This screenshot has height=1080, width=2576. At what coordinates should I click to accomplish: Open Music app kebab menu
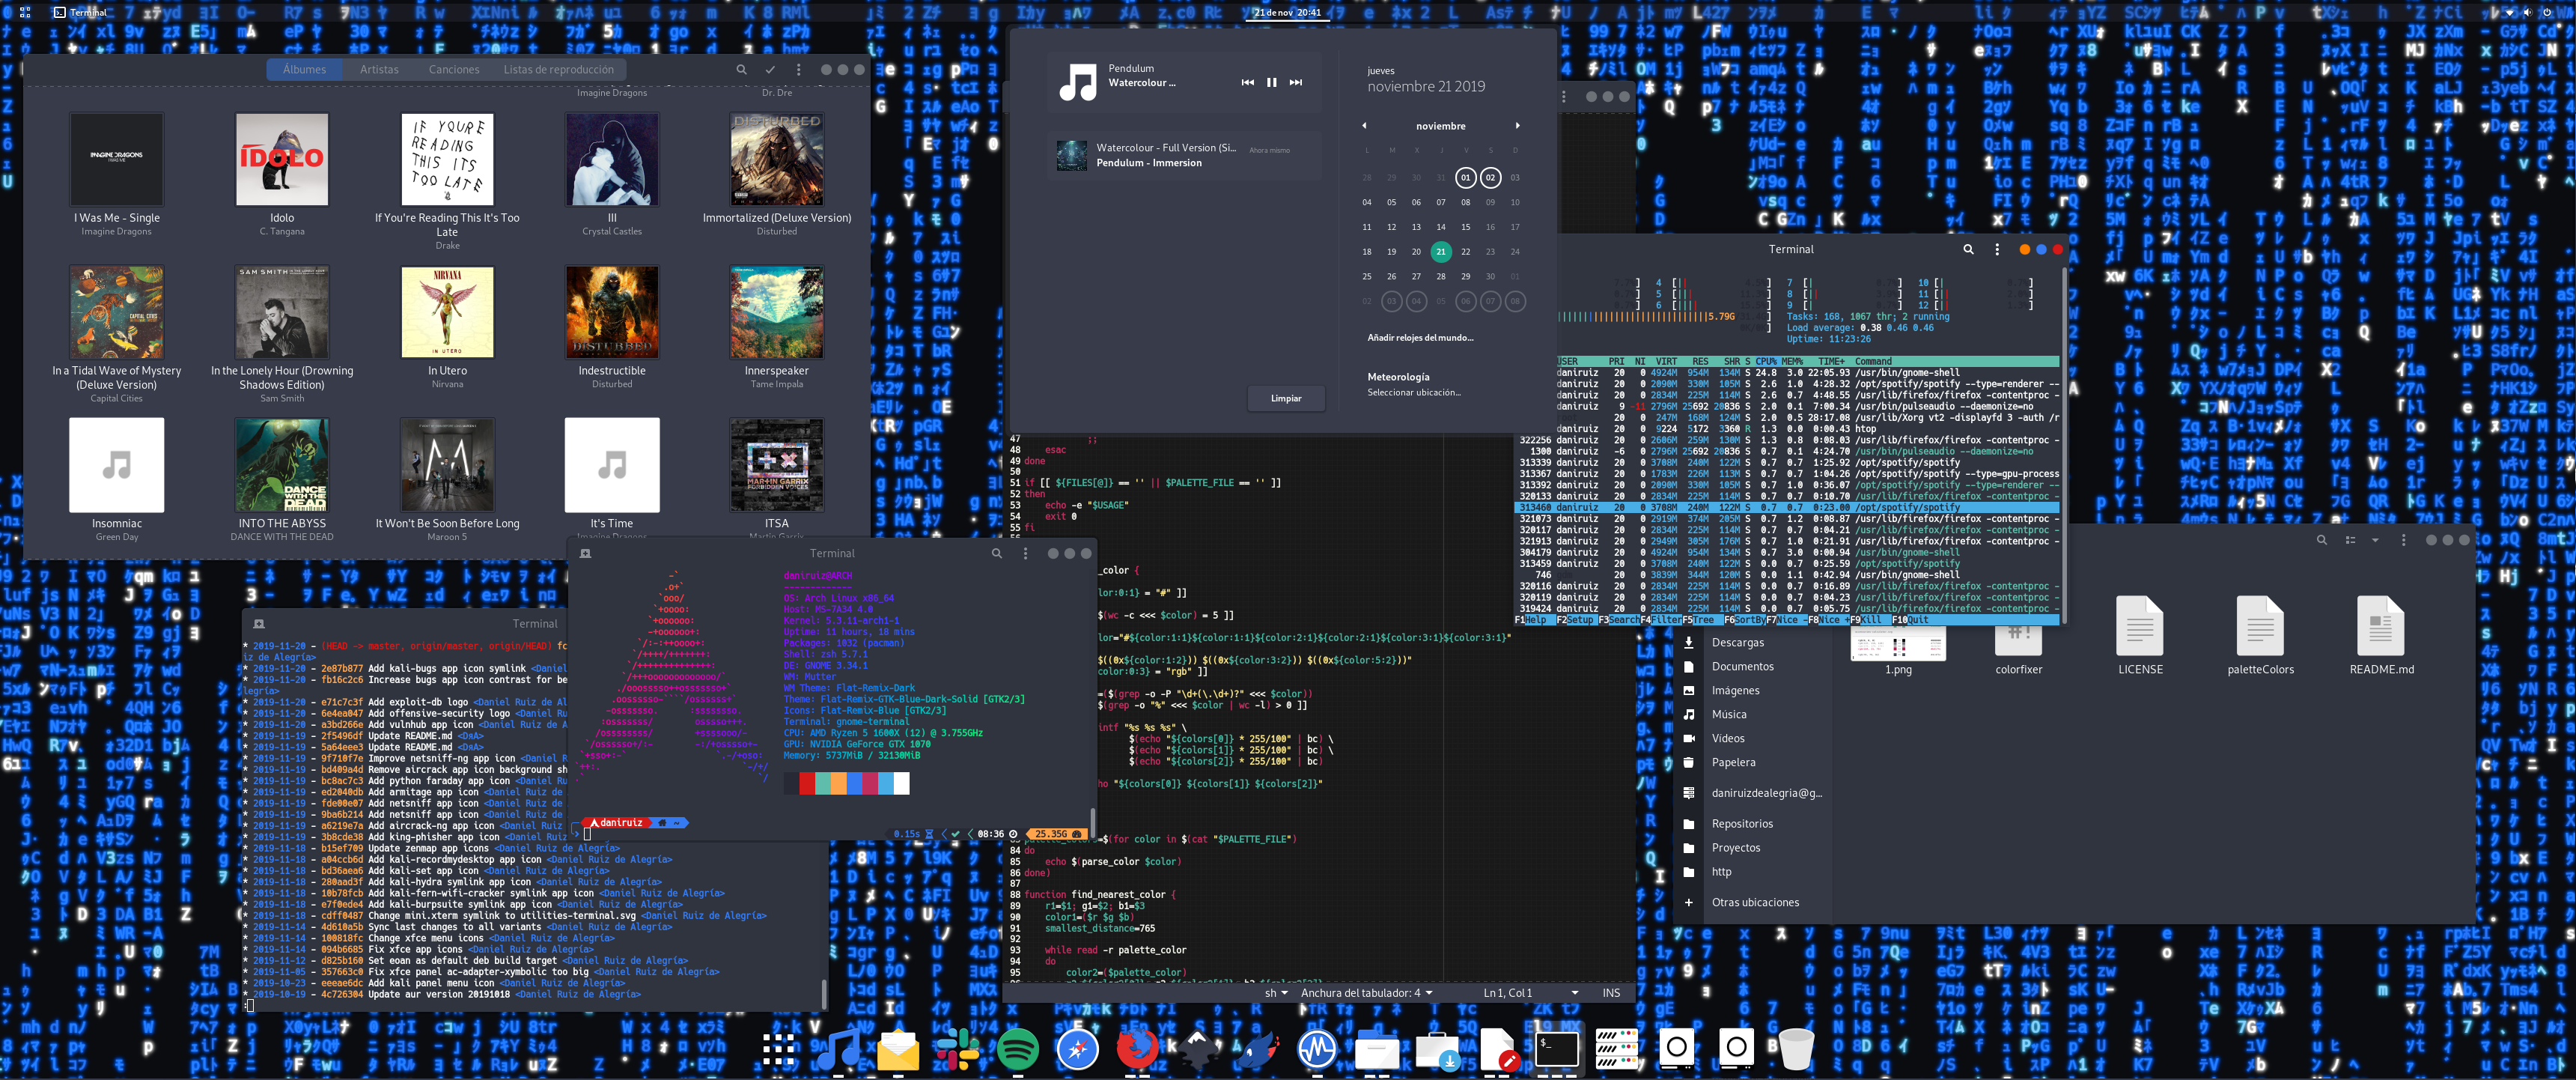(x=798, y=70)
